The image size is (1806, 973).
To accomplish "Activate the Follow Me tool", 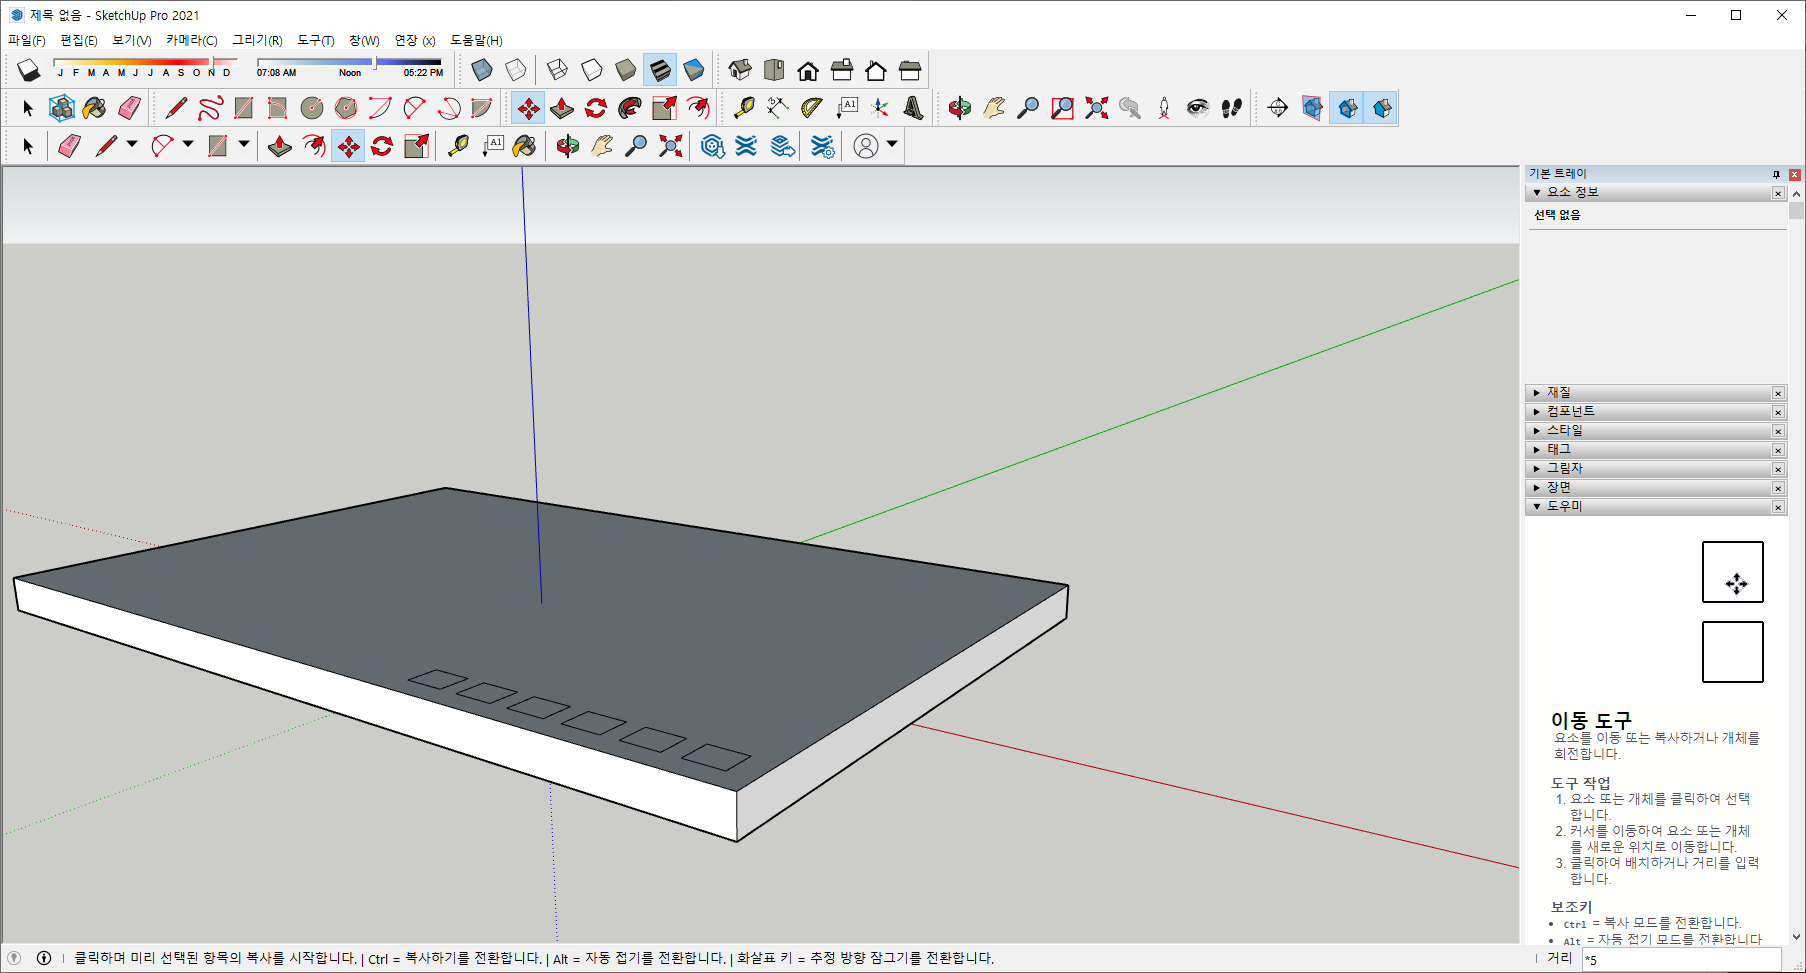I will [x=630, y=108].
